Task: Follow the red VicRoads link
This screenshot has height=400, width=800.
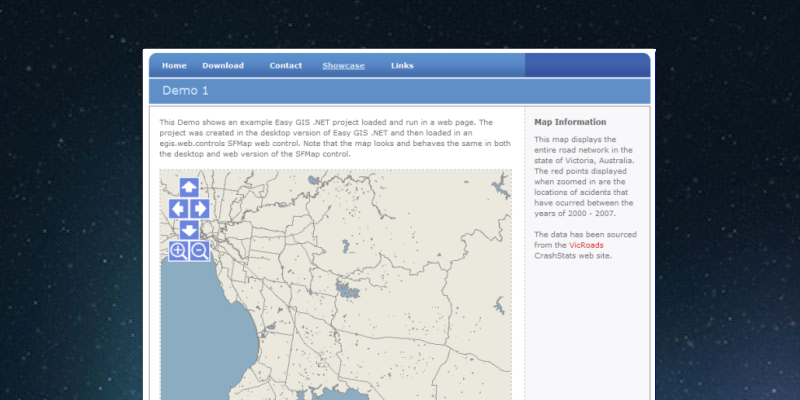Action: (586, 245)
